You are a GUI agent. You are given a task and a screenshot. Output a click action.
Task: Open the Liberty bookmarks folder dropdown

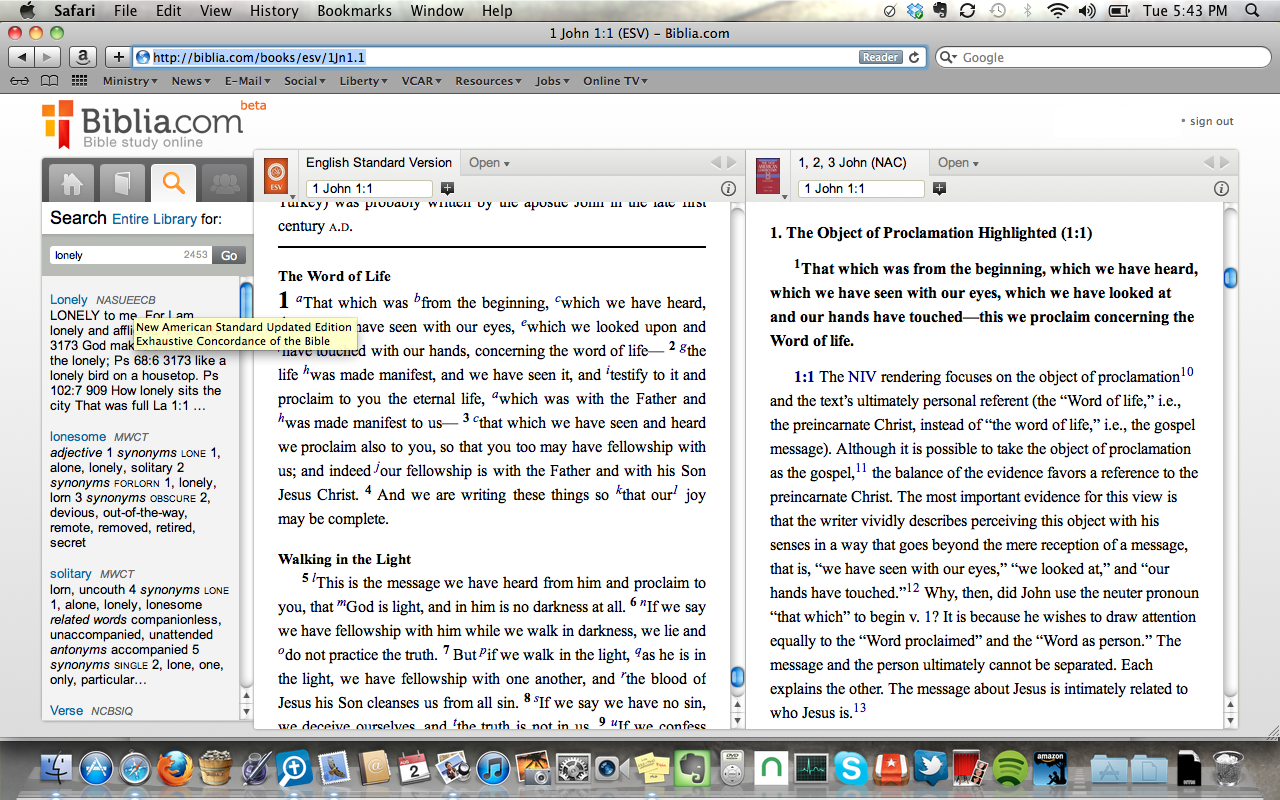[x=364, y=81]
